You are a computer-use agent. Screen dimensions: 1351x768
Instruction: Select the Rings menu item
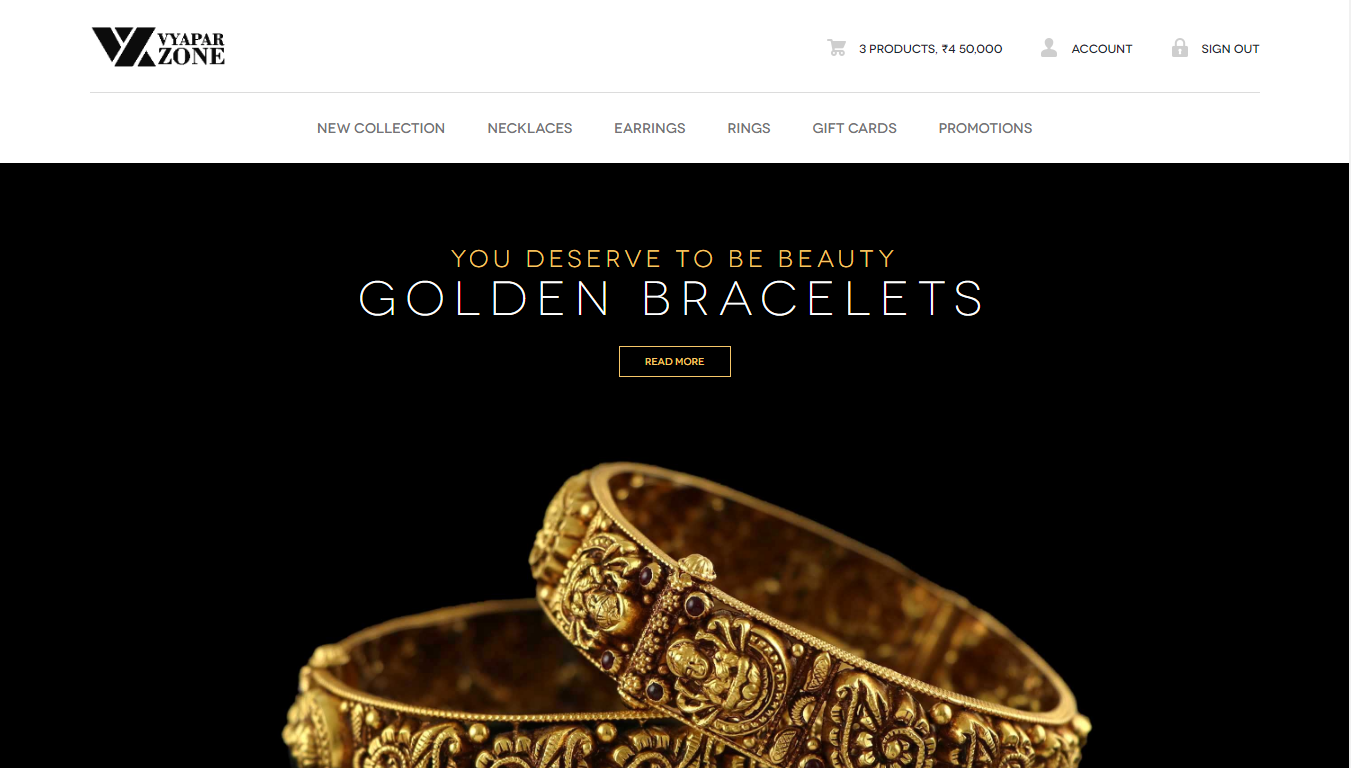(x=749, y=128)
